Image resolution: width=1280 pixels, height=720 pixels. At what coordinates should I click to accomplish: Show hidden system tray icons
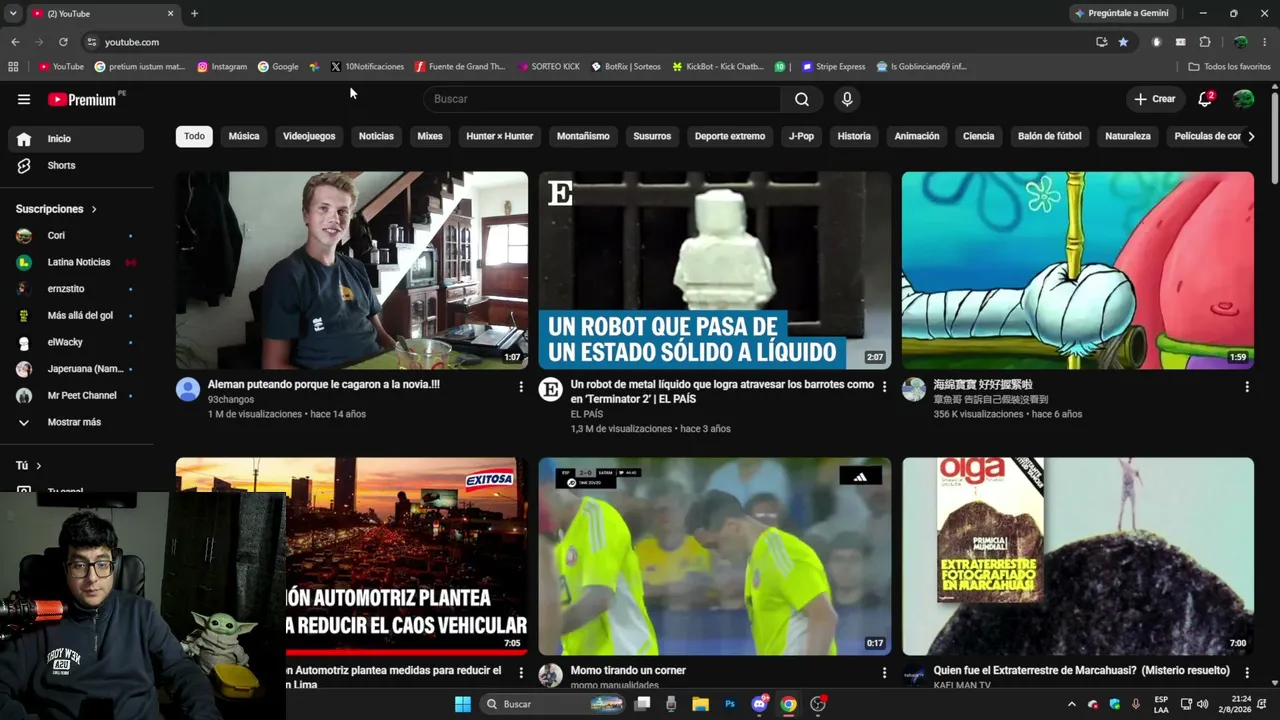1071,704
